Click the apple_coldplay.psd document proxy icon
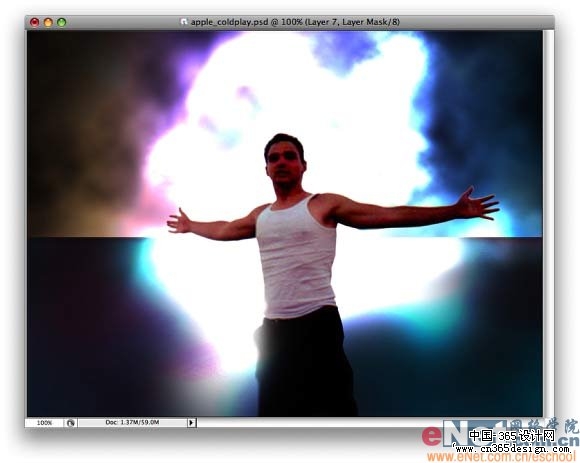The width and height of the screenshot is (580, 463). click(183, 22)
